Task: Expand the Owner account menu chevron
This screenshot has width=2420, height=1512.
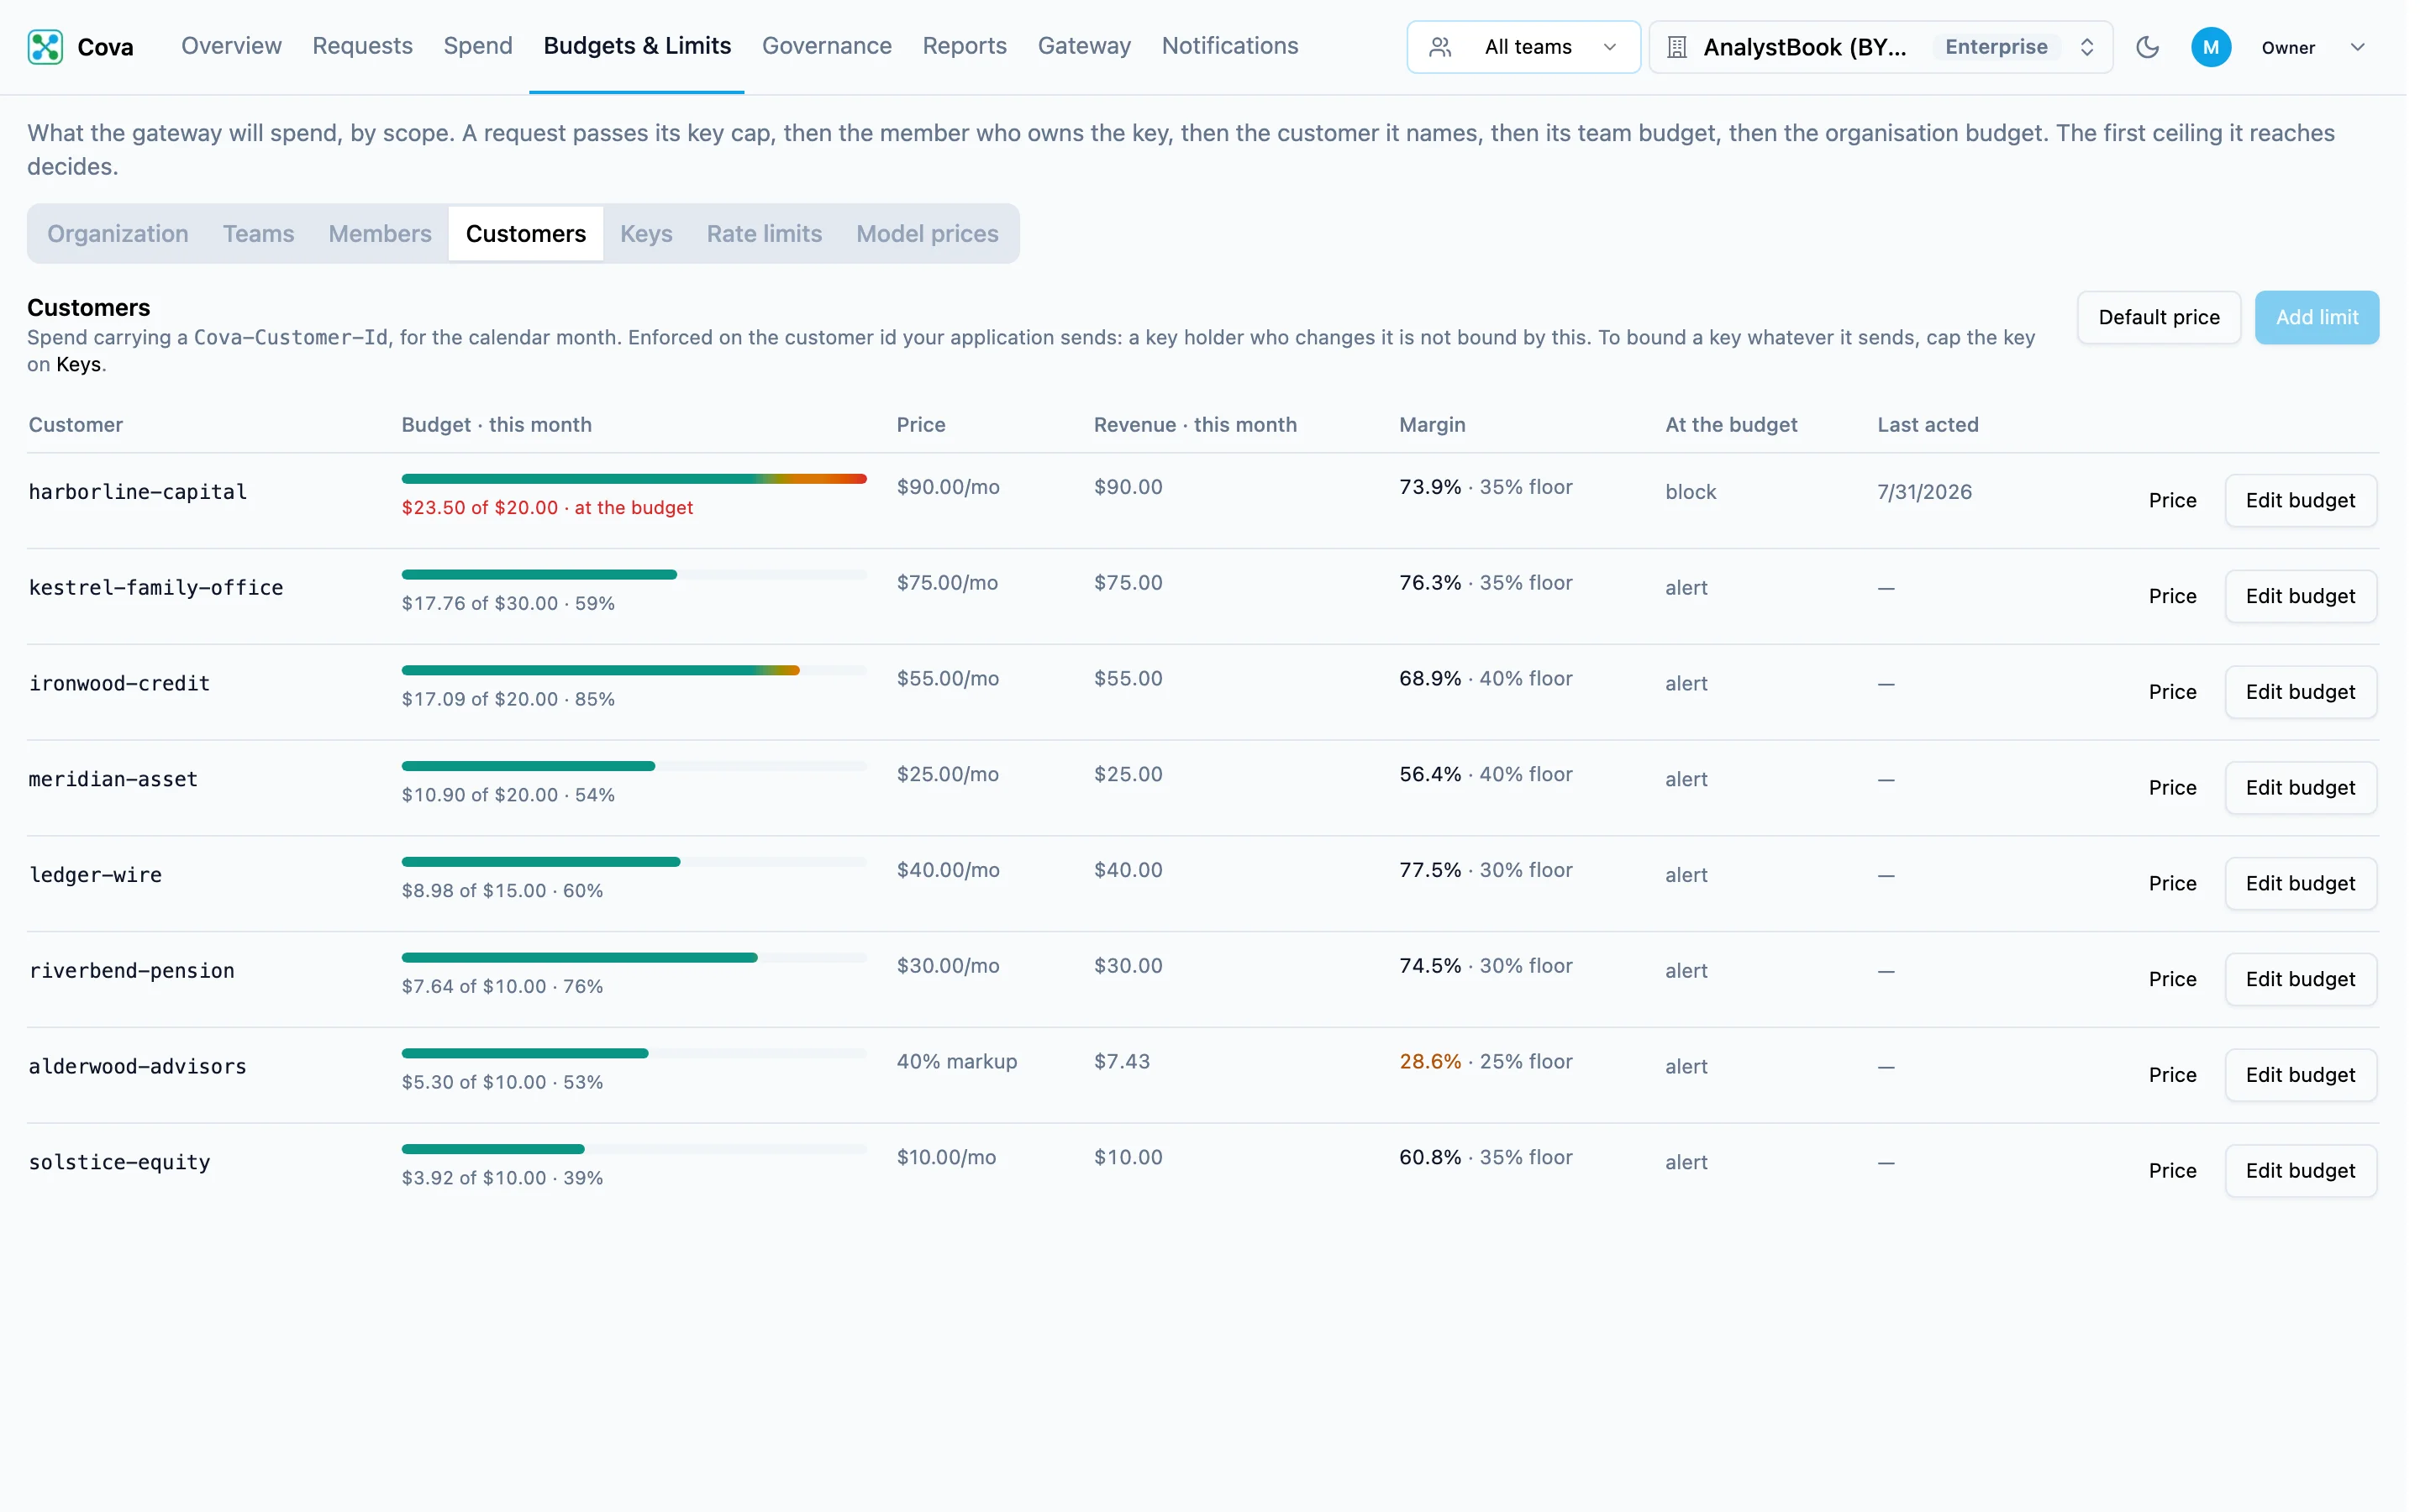Action: pyautogui.click(x=2357, y=47)
